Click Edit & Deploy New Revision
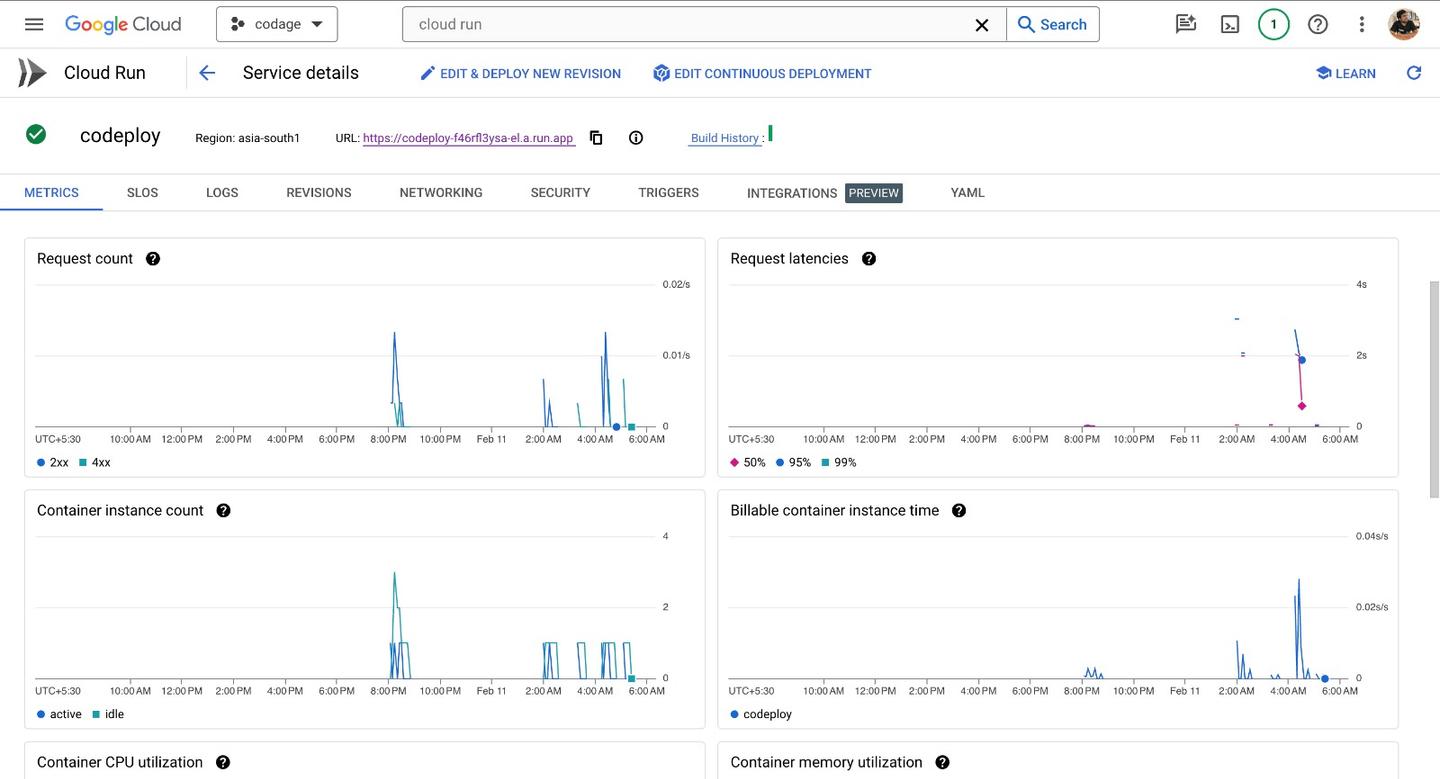Image resolution: width=1440 pixels, height=779 pixels. pos(520,73)
